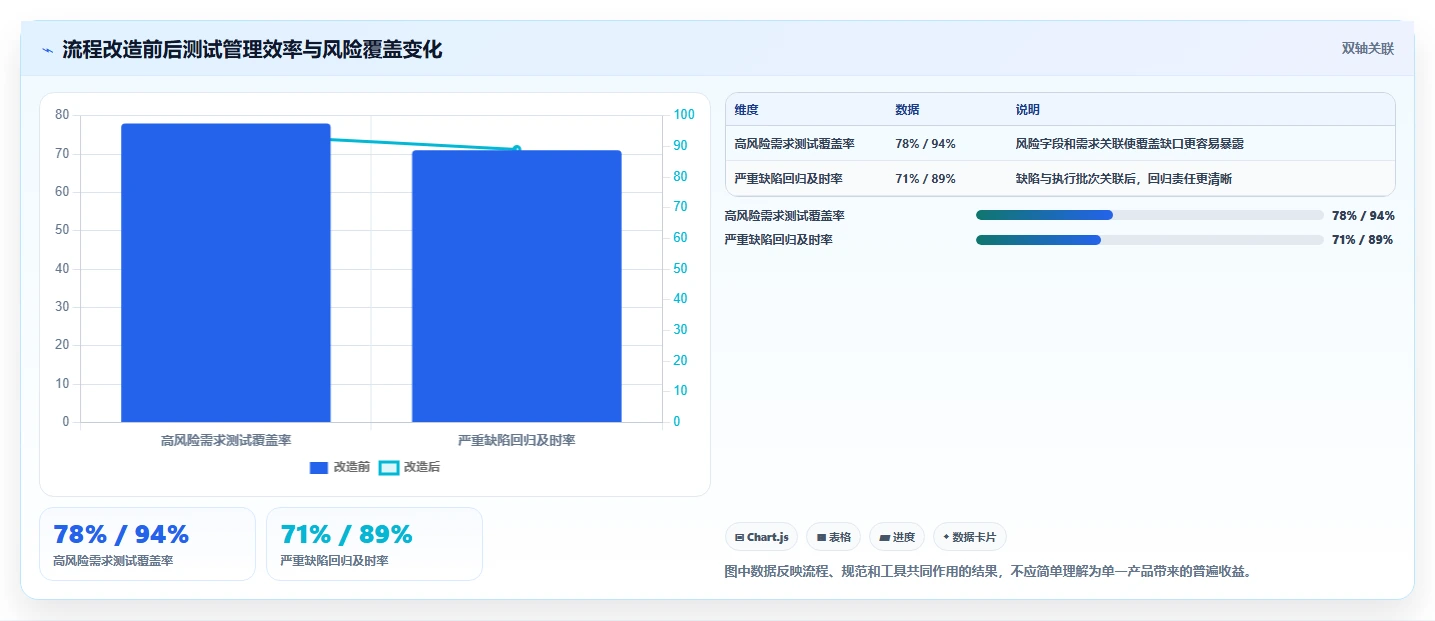The image size is (1435, 621).
Task: Click the progress value 71% / 89%
Action: [1363, 239]
